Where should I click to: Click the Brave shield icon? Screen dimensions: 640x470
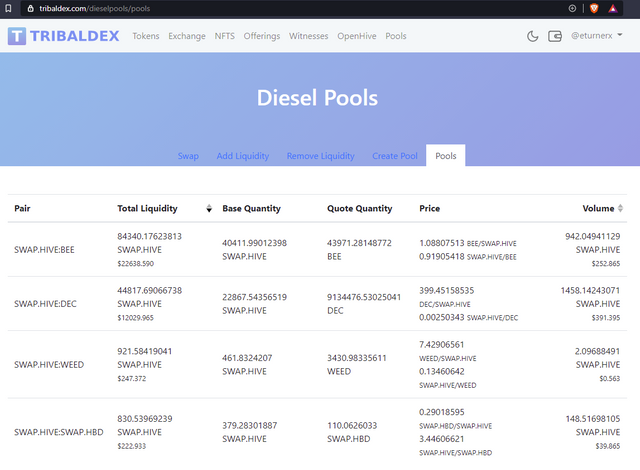pyautogui.click(x=594, y=8)
